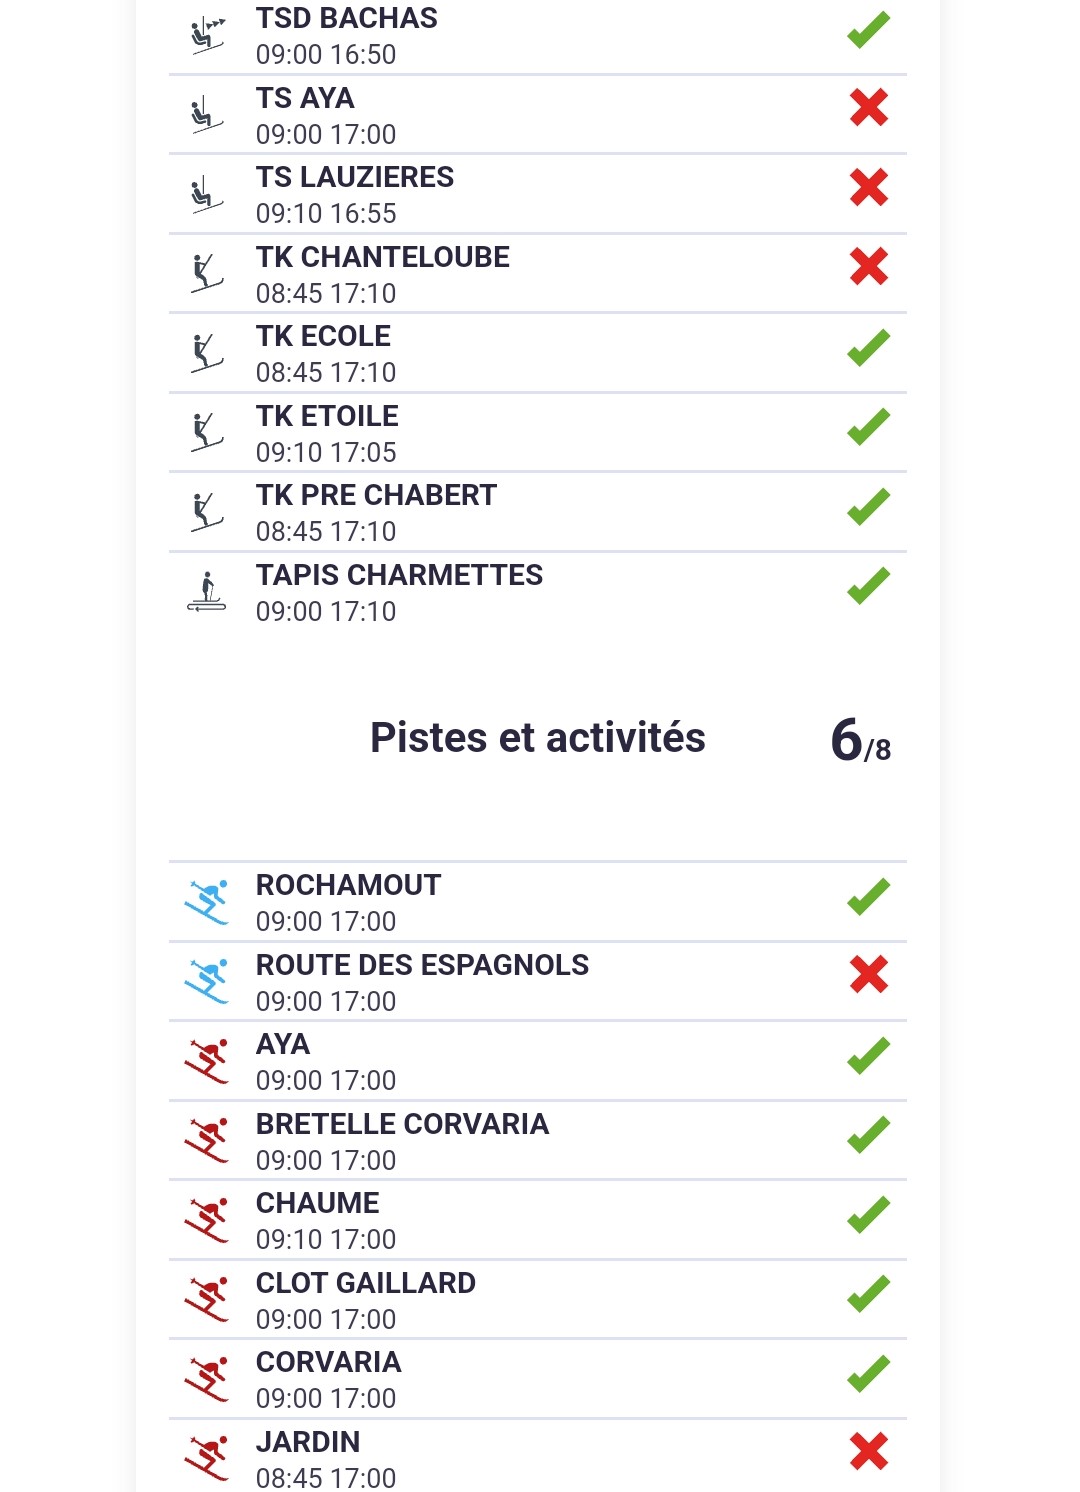Click the TS AYA chairlift icon
The width and height of the screenshot is (1080, 1492).
click(206, 115)
